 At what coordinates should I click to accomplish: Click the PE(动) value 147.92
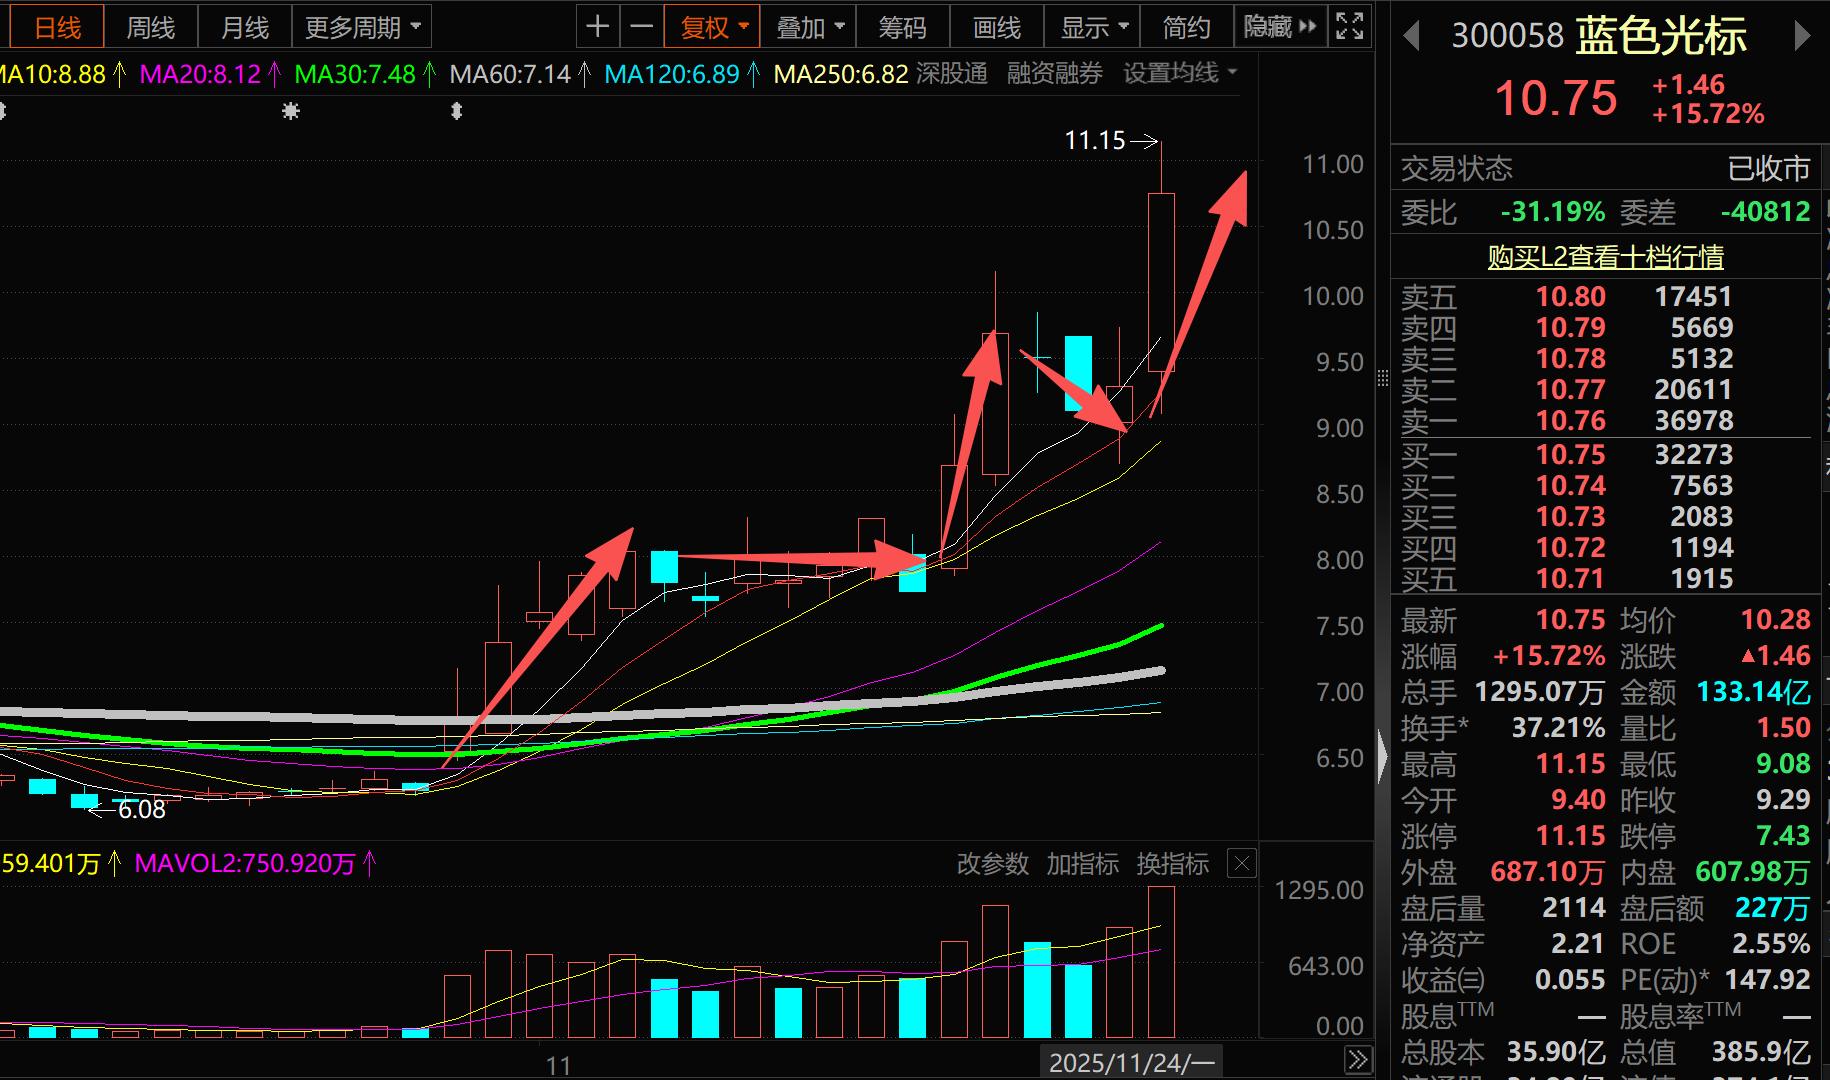point(1767,980)
